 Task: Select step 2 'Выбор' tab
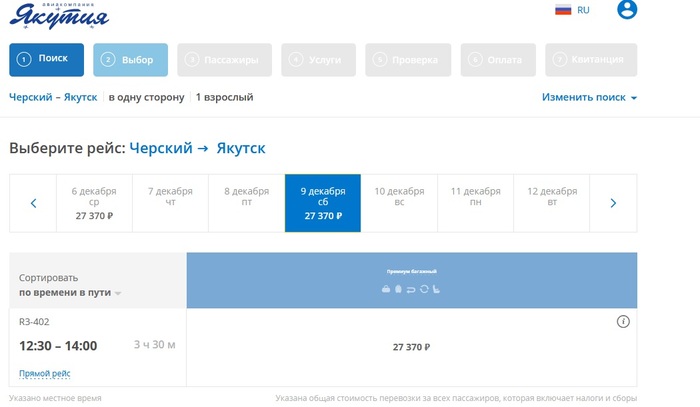130,60
